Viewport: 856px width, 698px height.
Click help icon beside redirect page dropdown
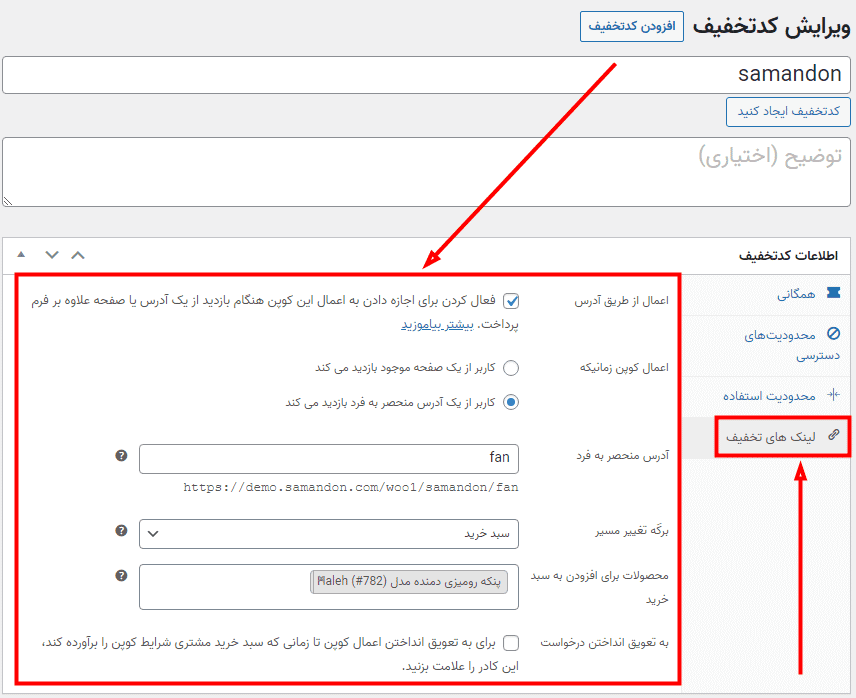pos(121,530)
